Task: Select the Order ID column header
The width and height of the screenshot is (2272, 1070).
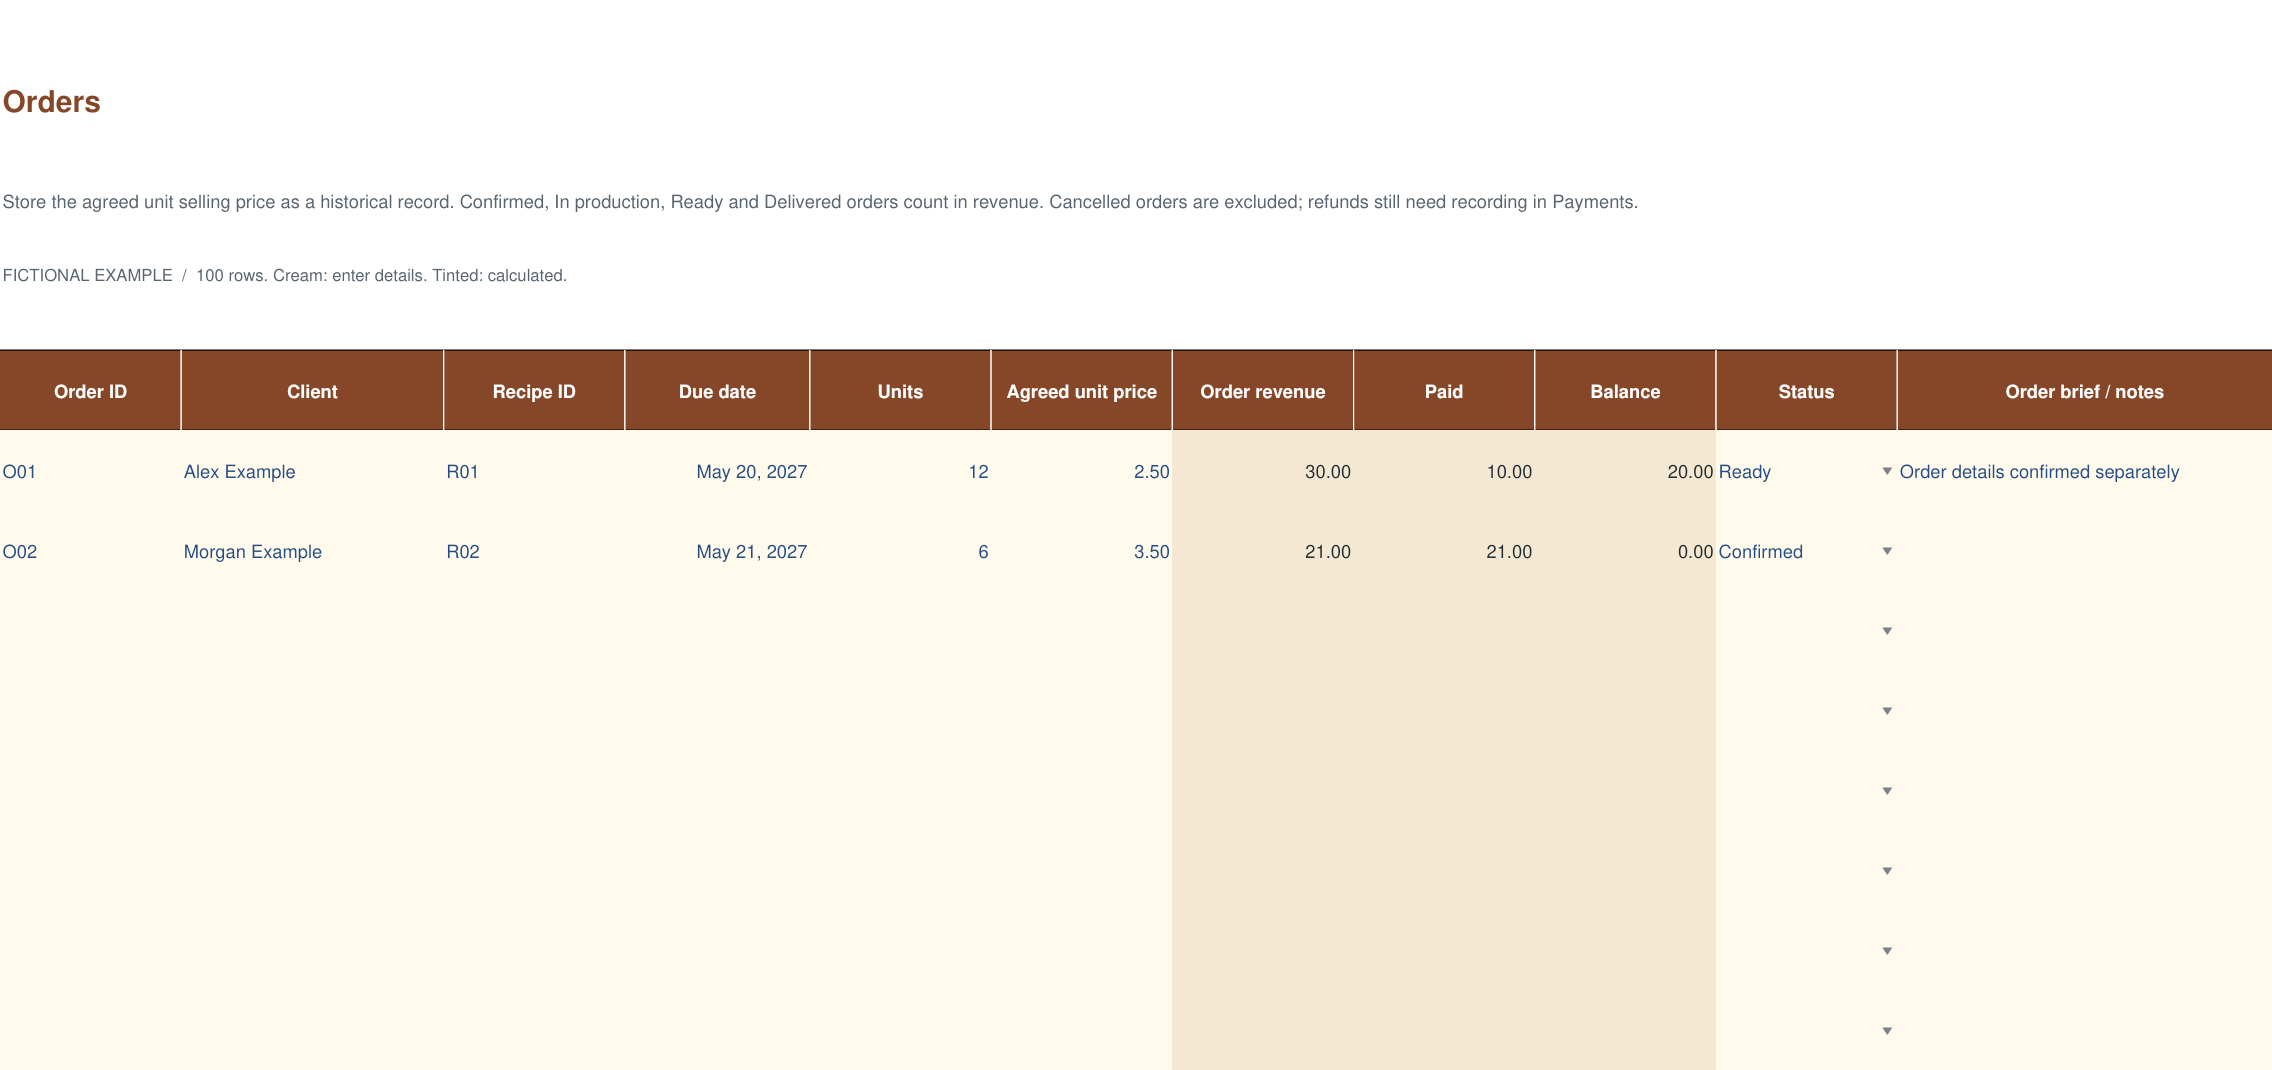Action: click(x=90, y=391)
